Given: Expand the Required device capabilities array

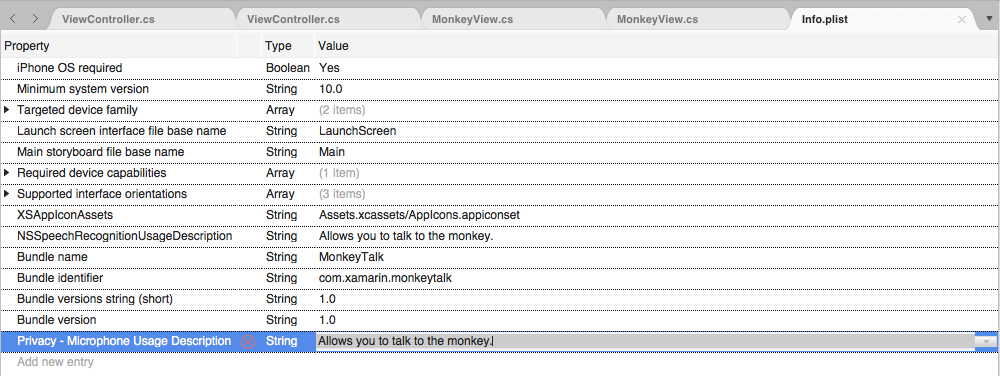Looking at the screenshot, I should coord(7,173).
